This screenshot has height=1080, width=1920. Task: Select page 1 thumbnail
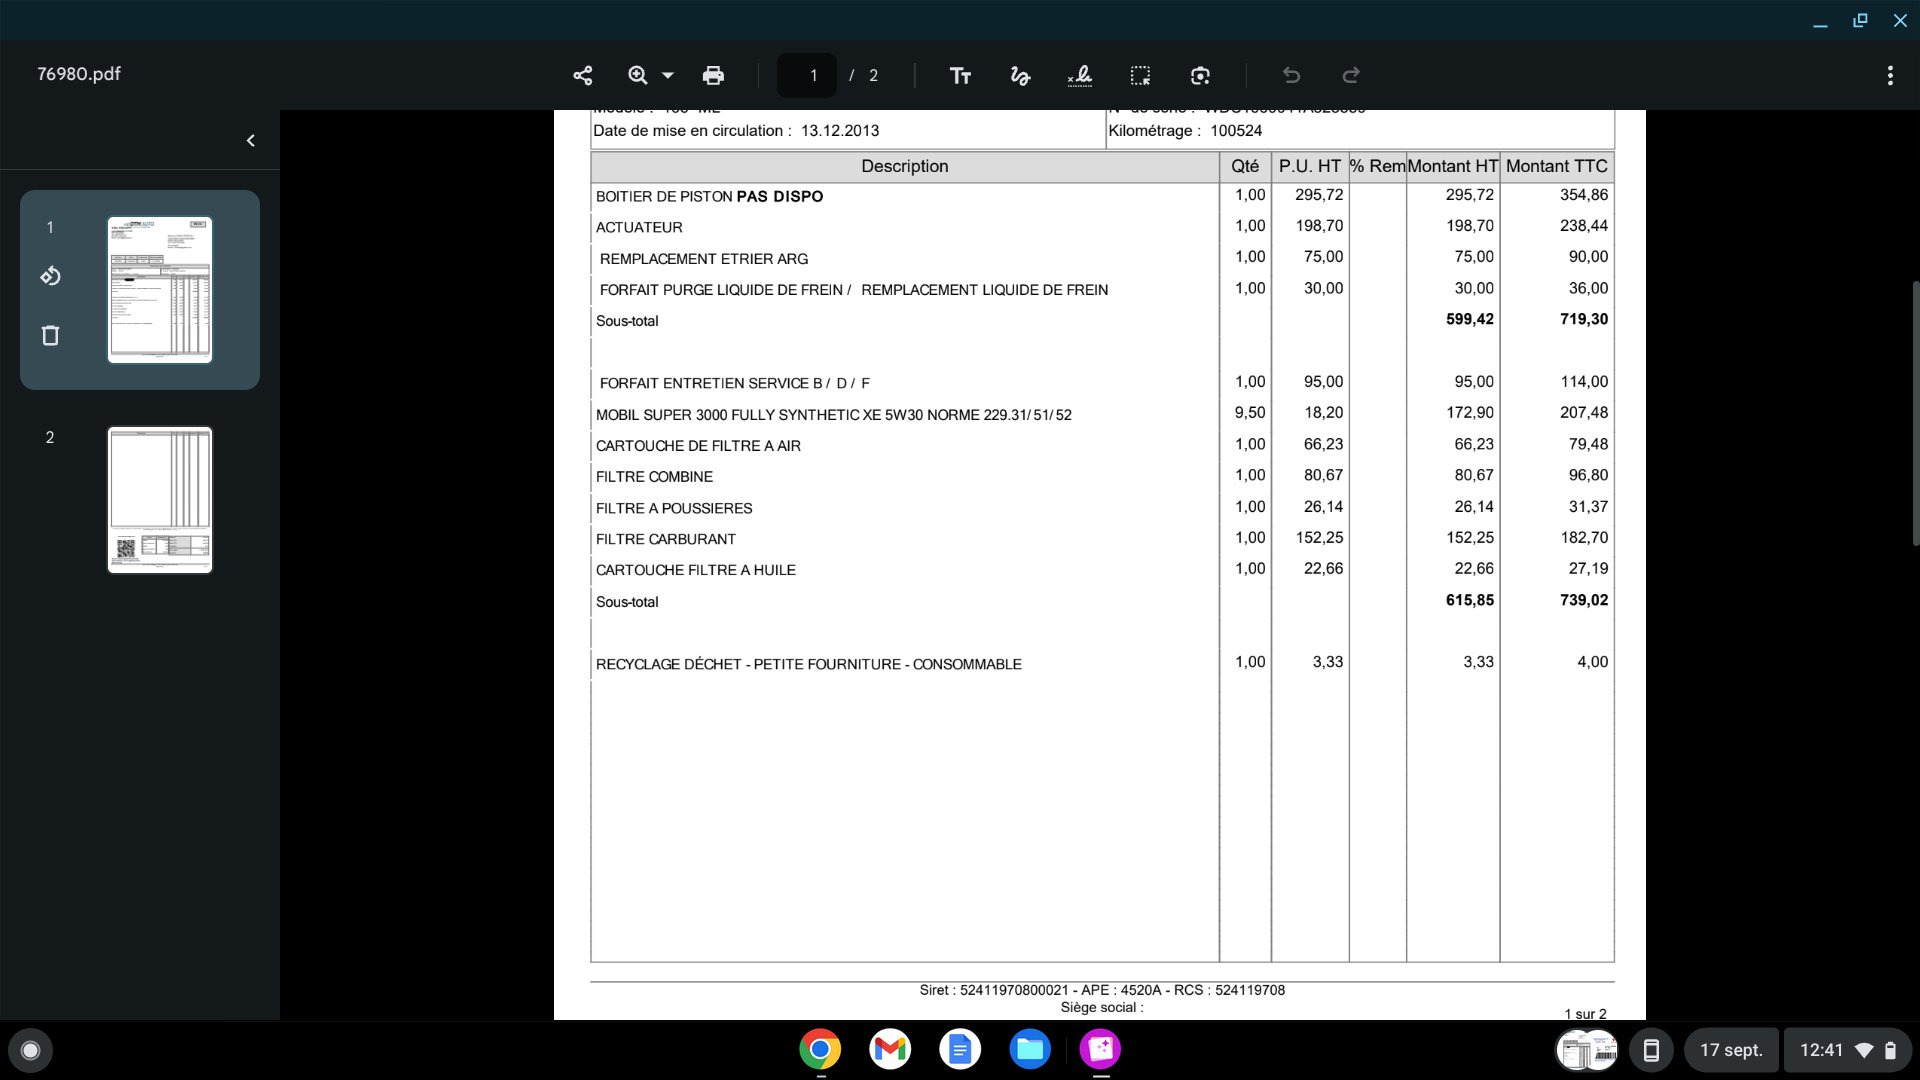(x=160, y=289)
